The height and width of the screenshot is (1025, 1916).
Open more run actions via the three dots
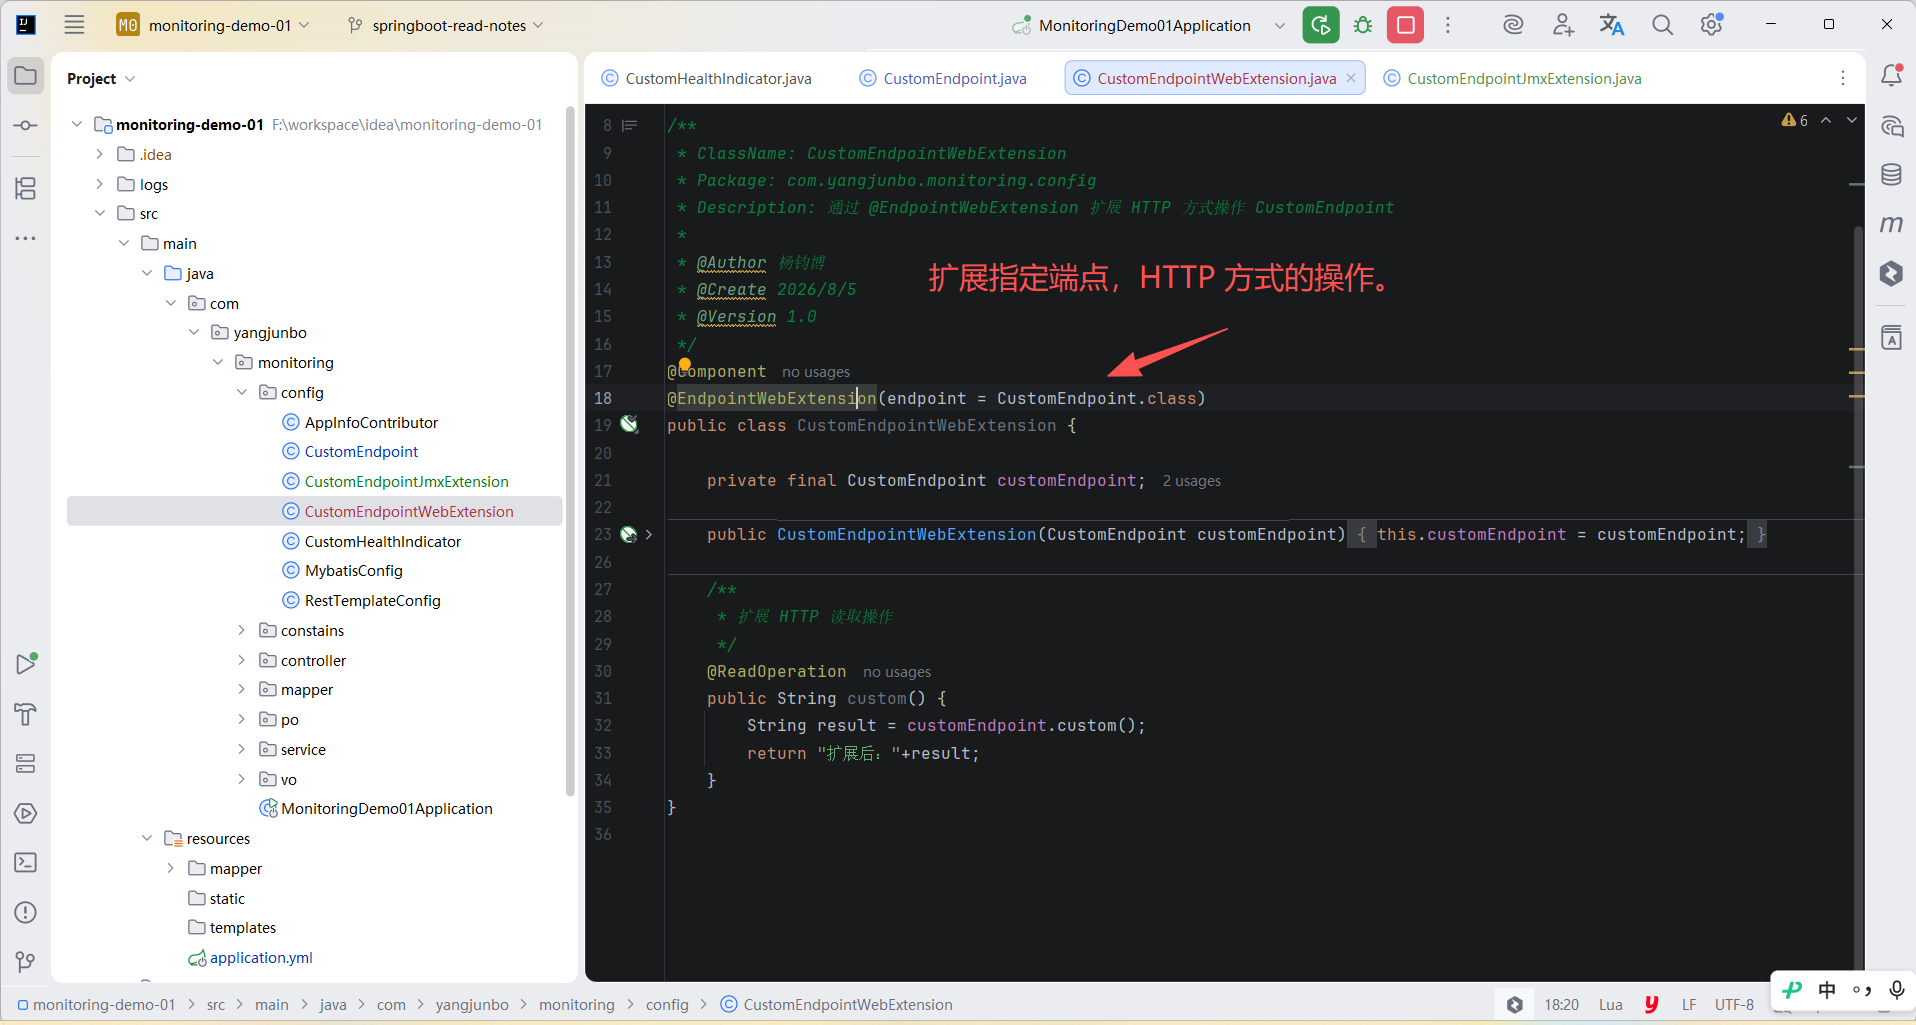[x=1447, y=25]
